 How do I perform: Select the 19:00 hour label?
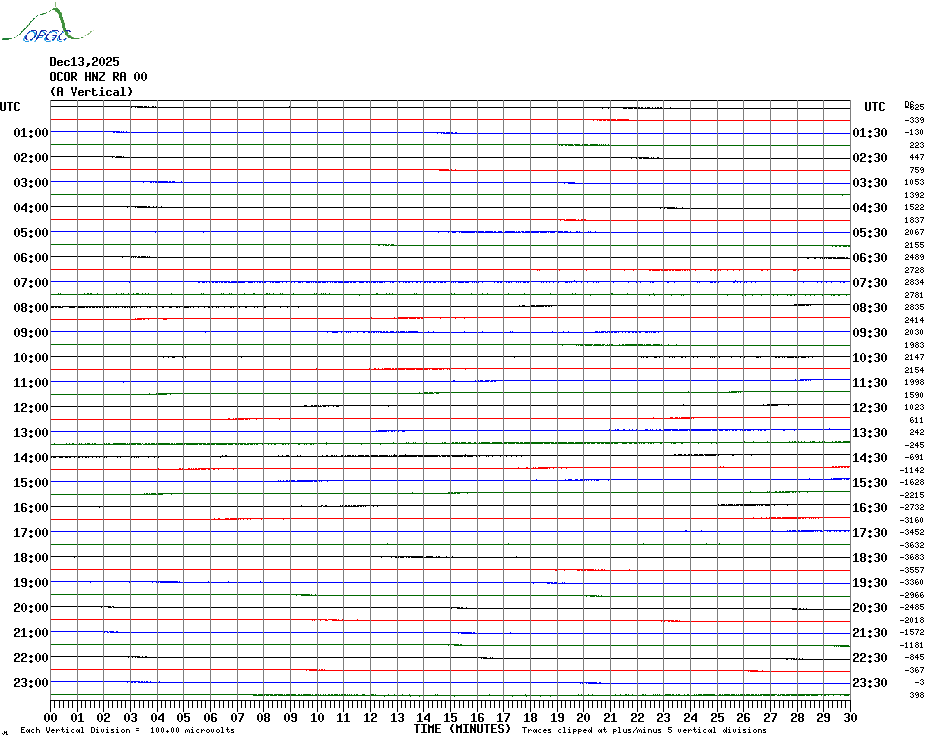click(31, 583)
